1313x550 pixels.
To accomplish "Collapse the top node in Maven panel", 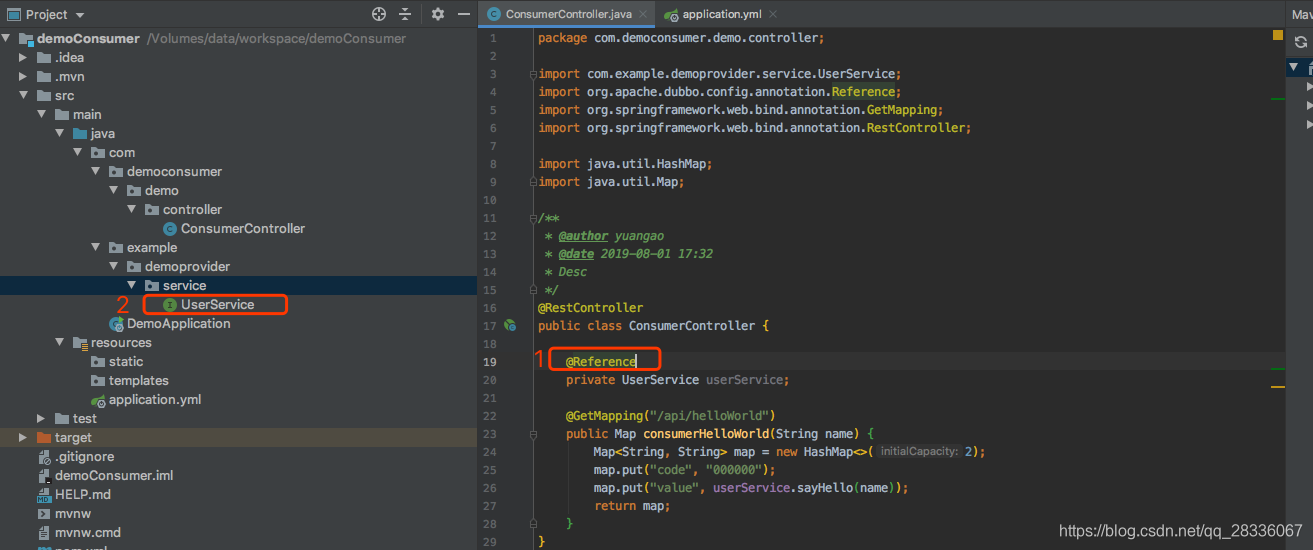I will pyautogui.click(x=1293, y=68).
